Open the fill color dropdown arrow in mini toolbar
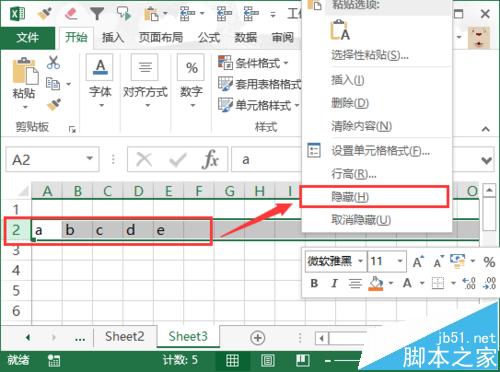The image size is (500, 372). (391, 284)
